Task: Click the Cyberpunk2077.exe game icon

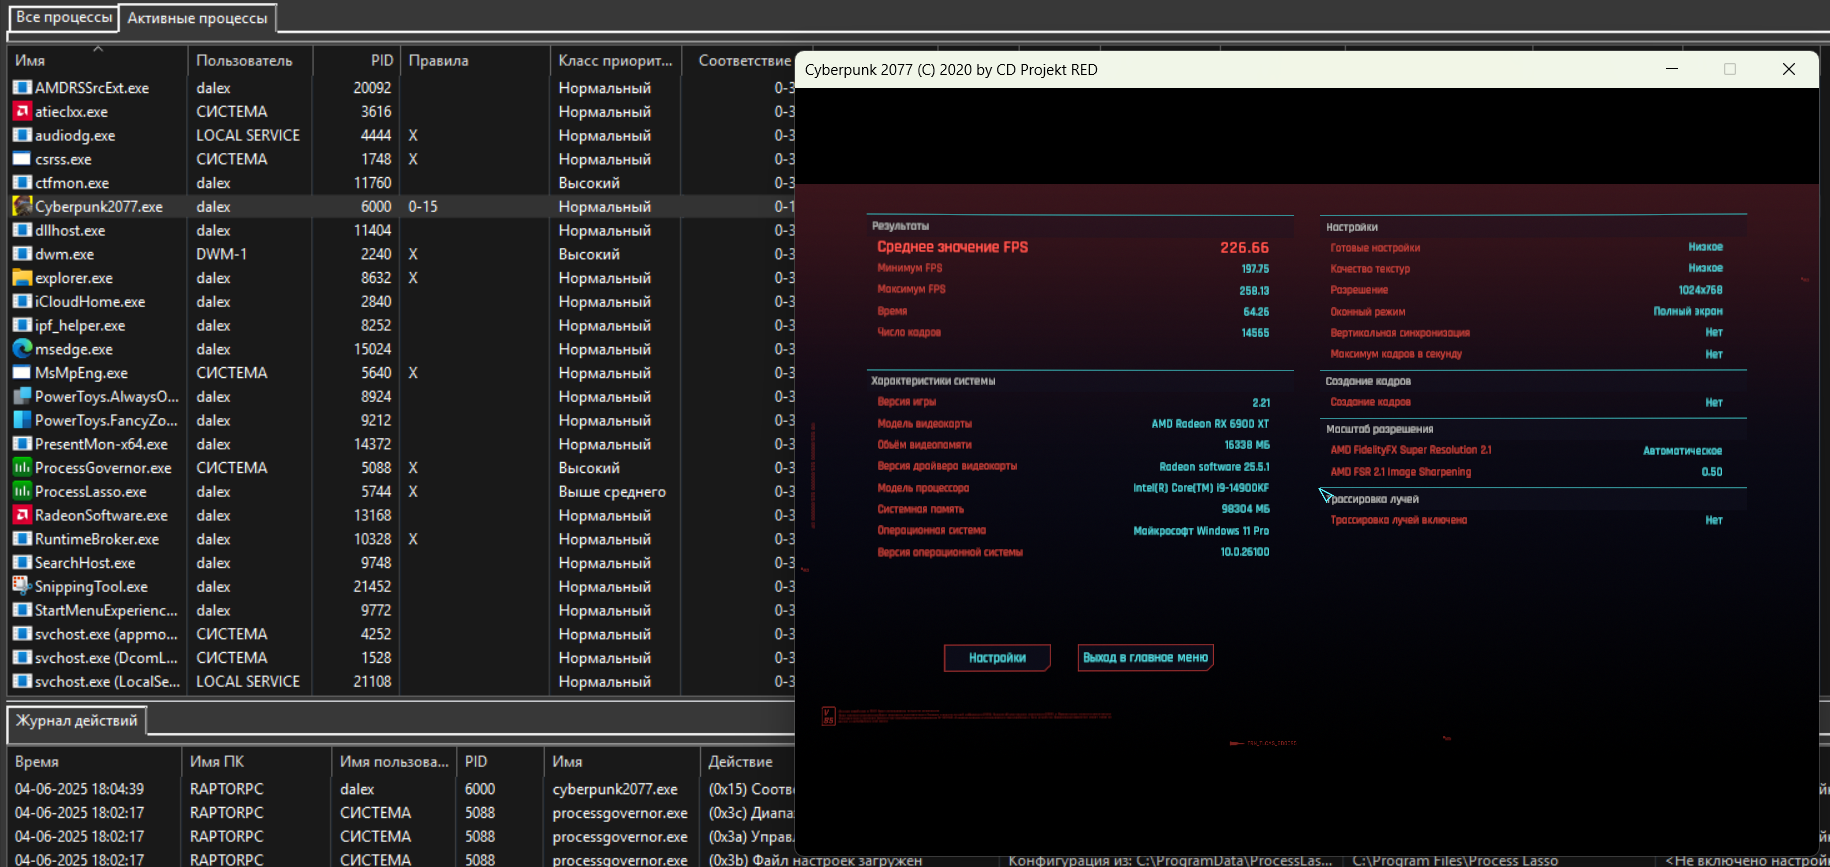Action: click(x=22, y=206)
